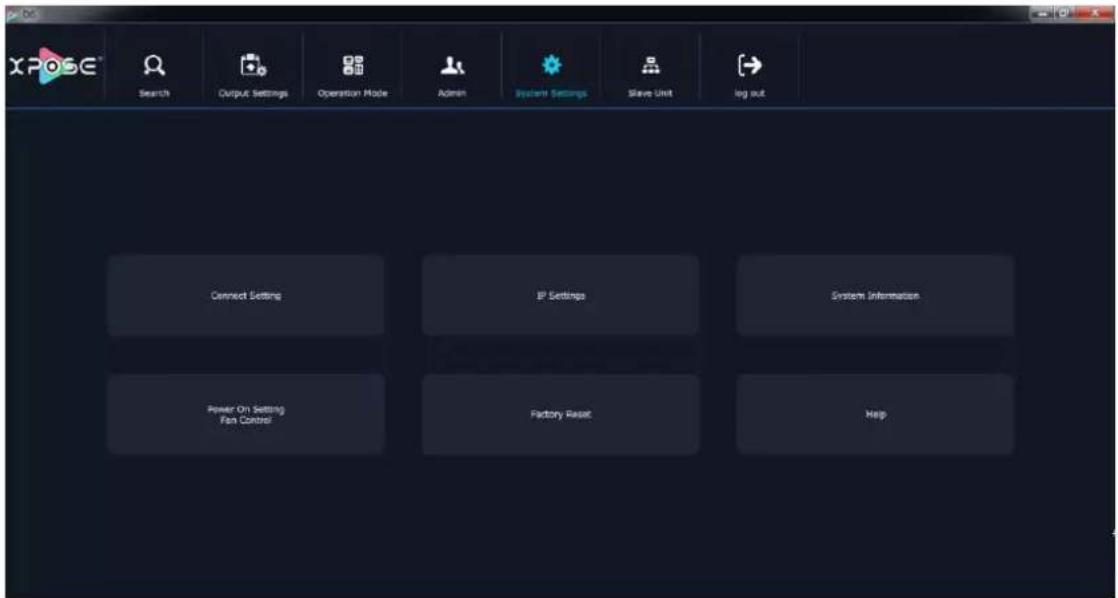Click the Search magnifier icon
Image resolution: width=1118 pixels, height=598 pixels.
(154, 66)
